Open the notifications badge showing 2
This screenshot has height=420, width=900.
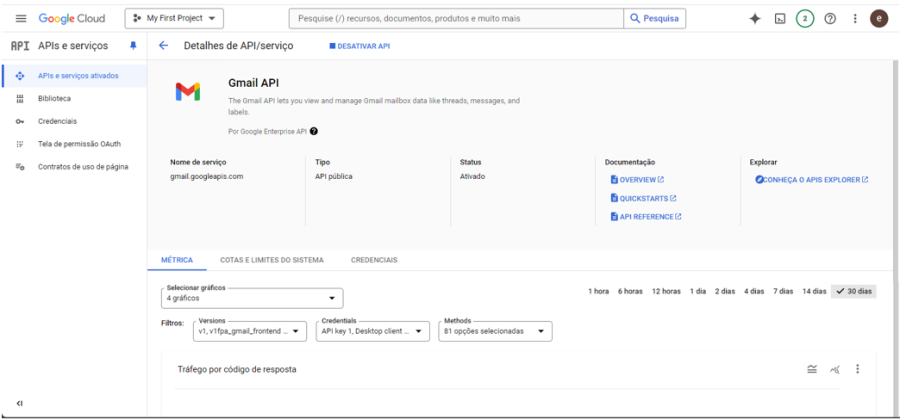pos(805,19)
